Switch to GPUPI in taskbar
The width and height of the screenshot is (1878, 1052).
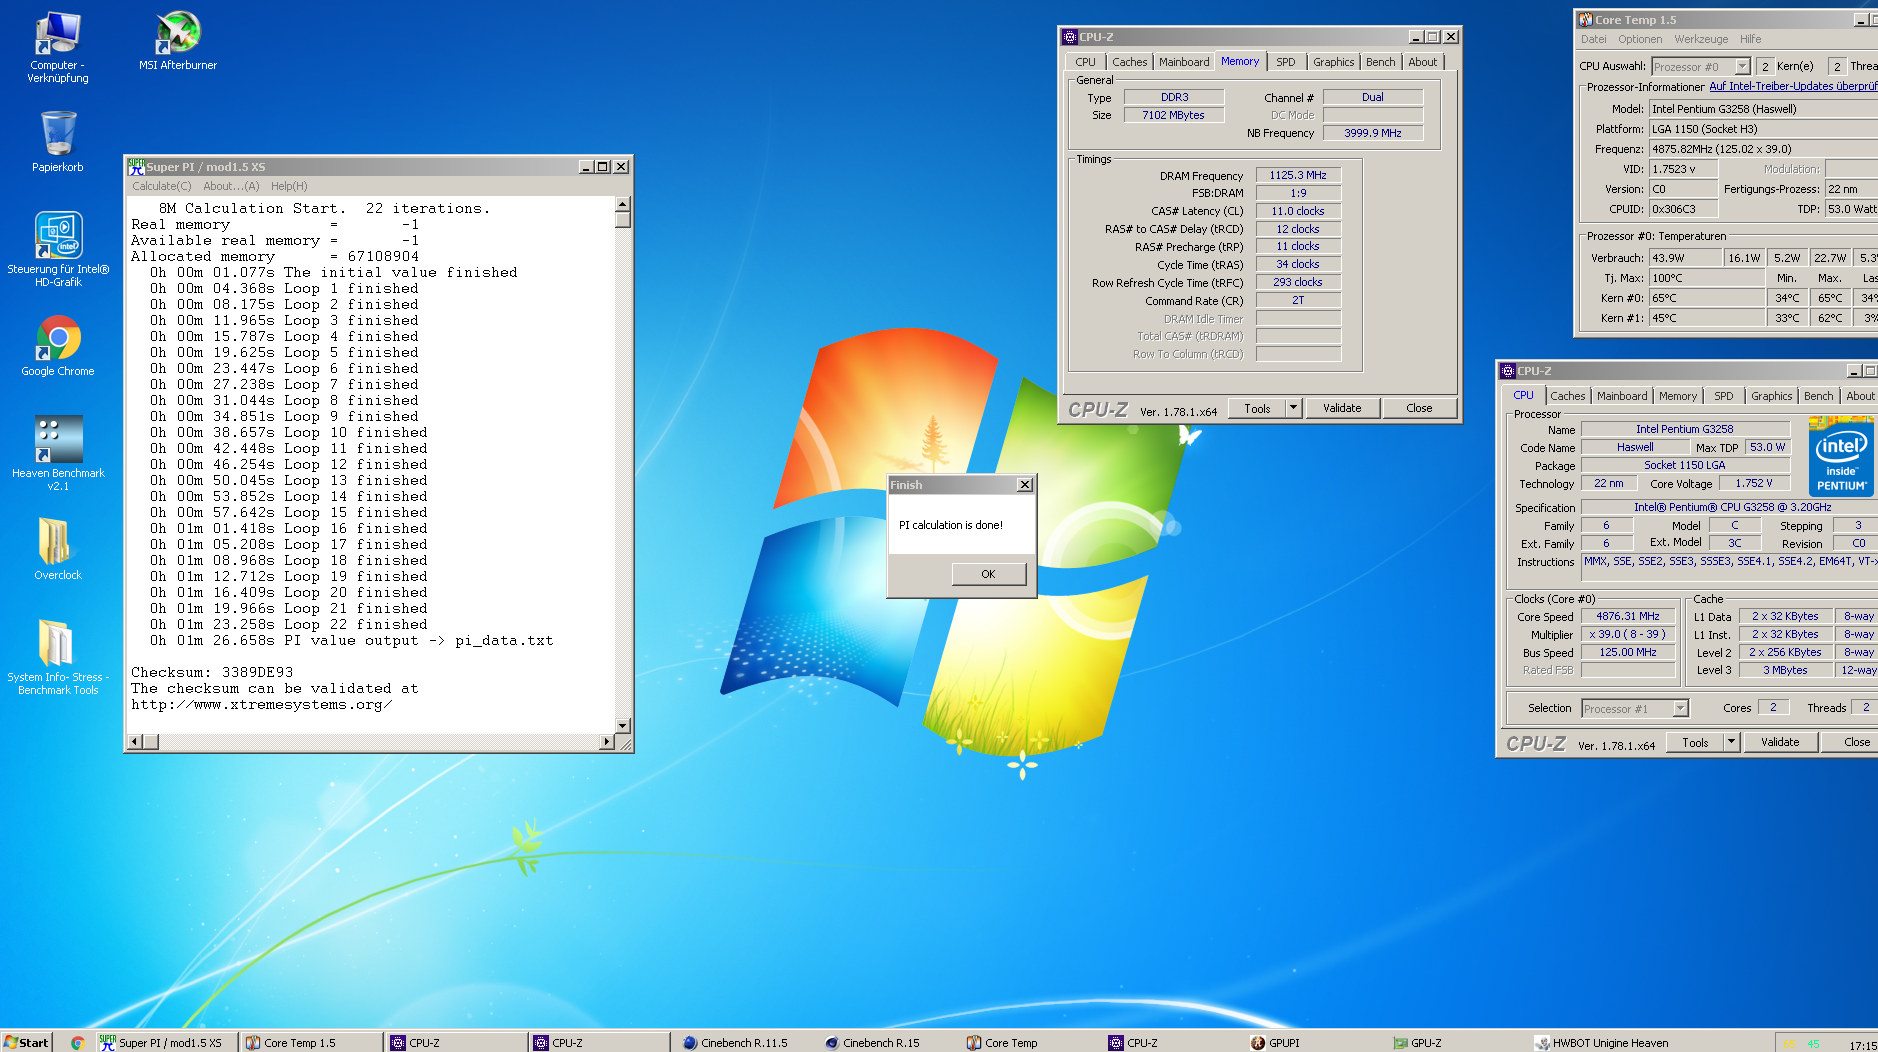point(1275,1042)
